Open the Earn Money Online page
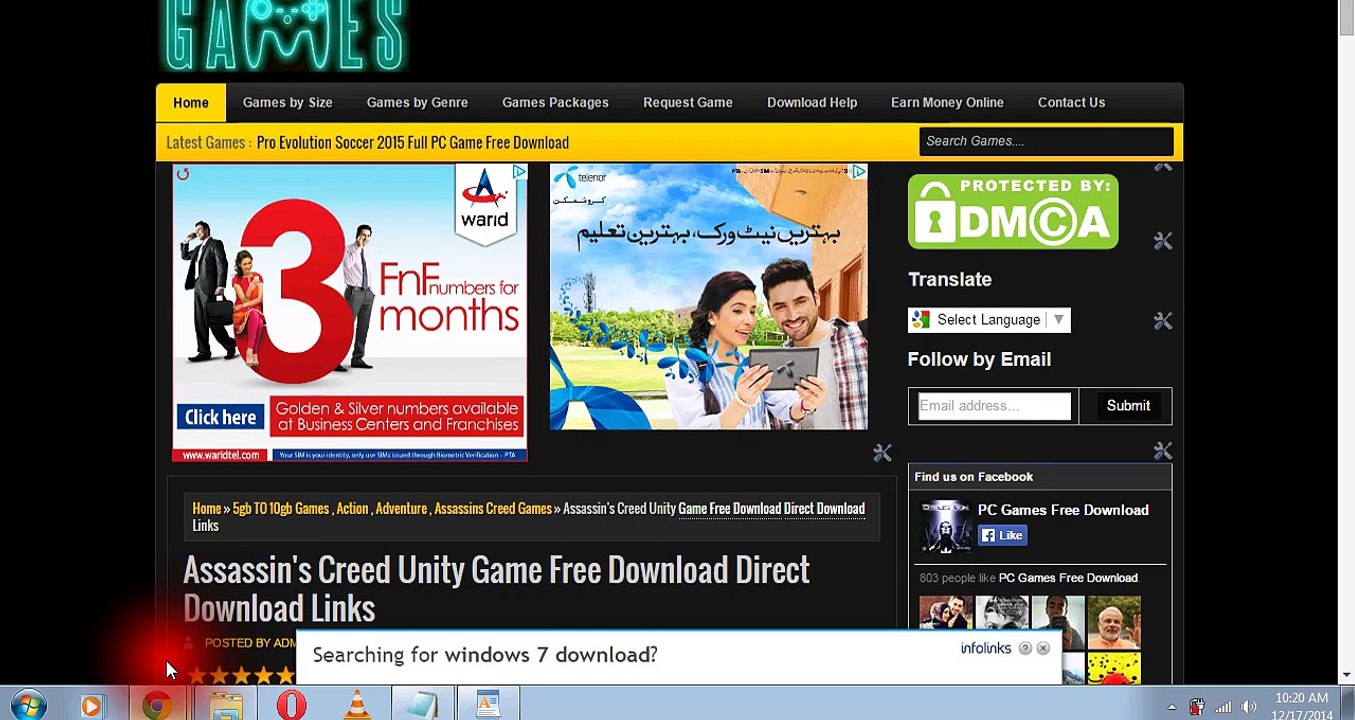The width and height of the screenshot is (1355, 720). click(947, 102)
